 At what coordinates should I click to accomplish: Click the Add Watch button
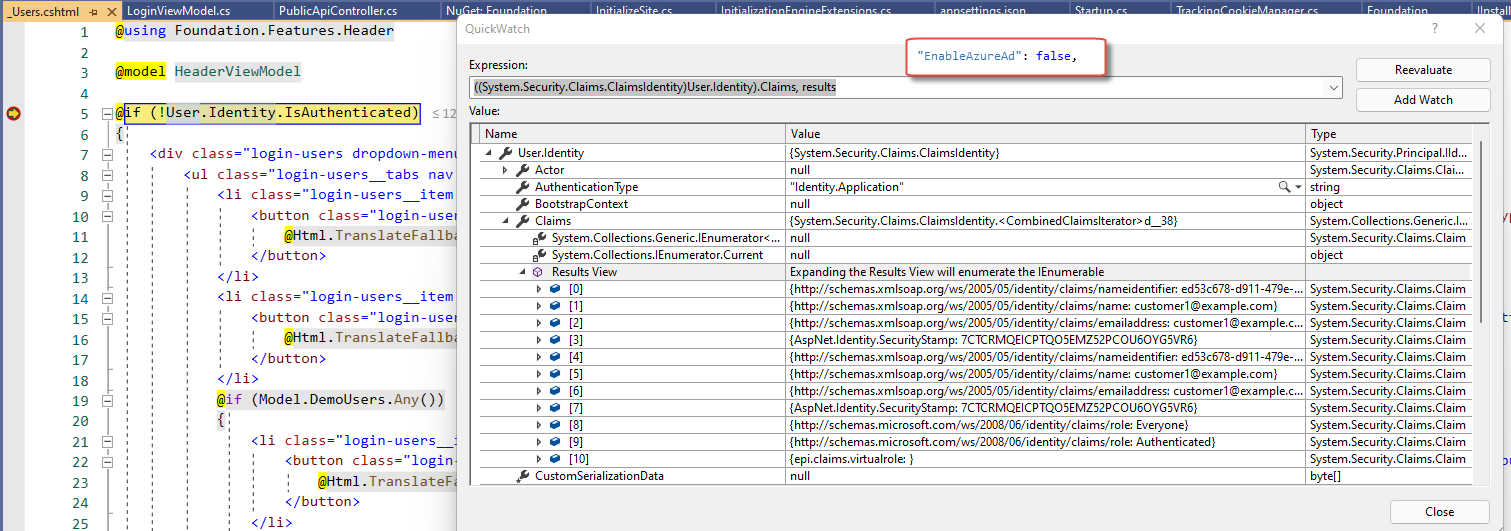coord(1422,100)
